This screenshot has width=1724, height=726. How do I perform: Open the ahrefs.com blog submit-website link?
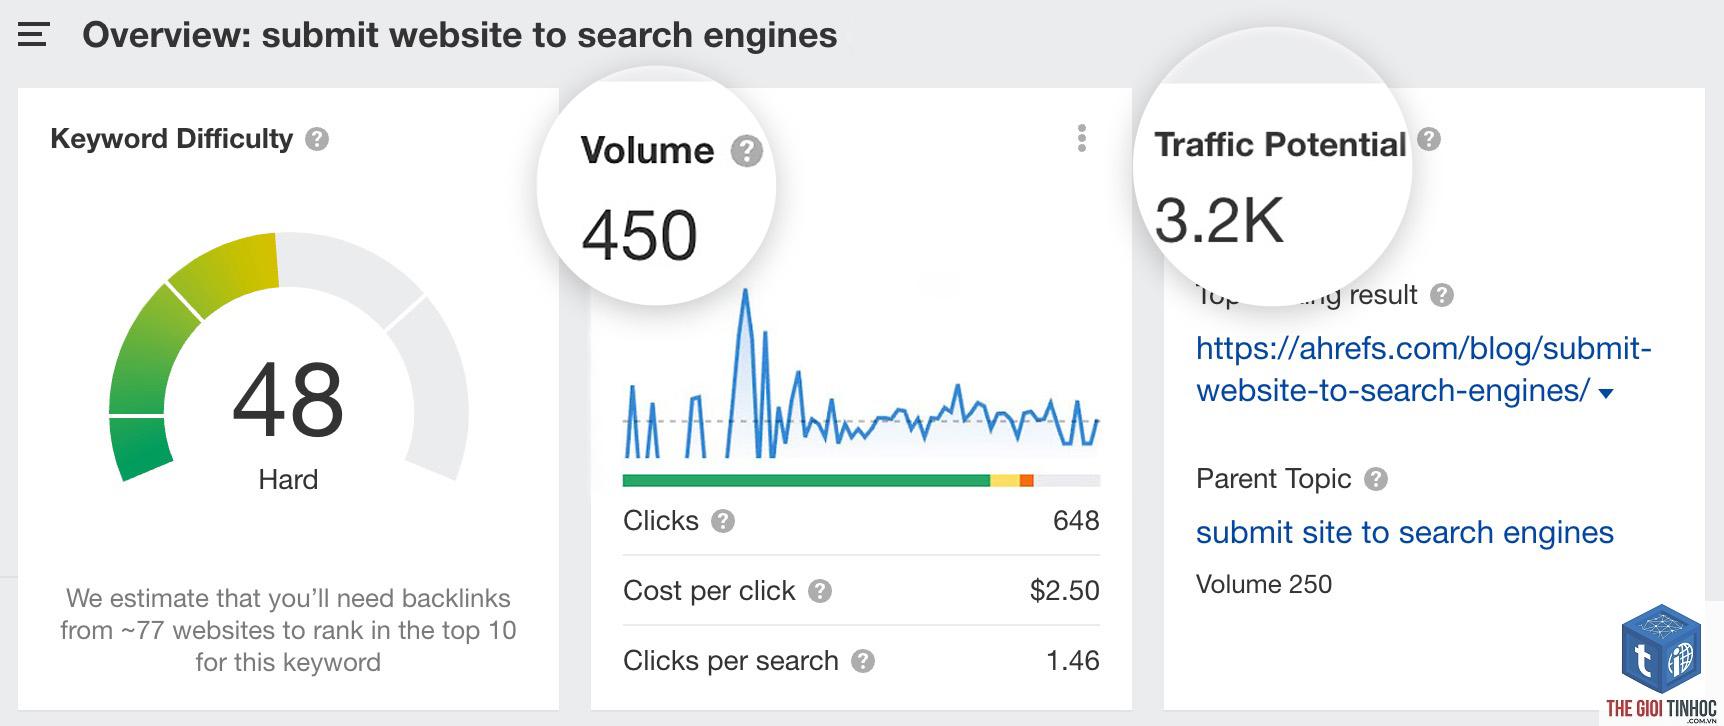tap(1423, 369)
